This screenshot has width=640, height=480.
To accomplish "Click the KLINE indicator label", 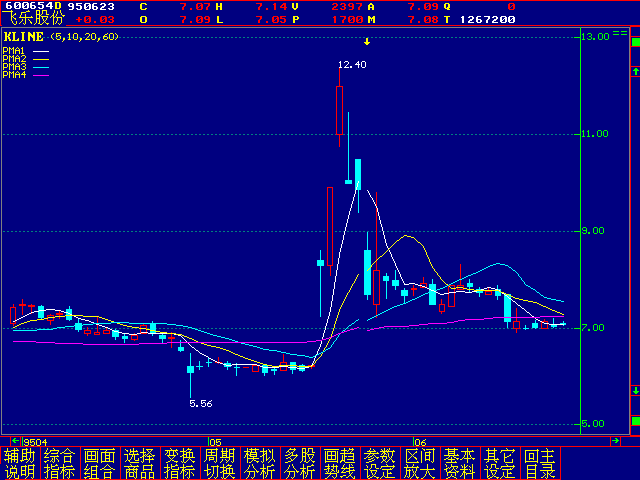I will pyautogui.click(x=24, y=36).
